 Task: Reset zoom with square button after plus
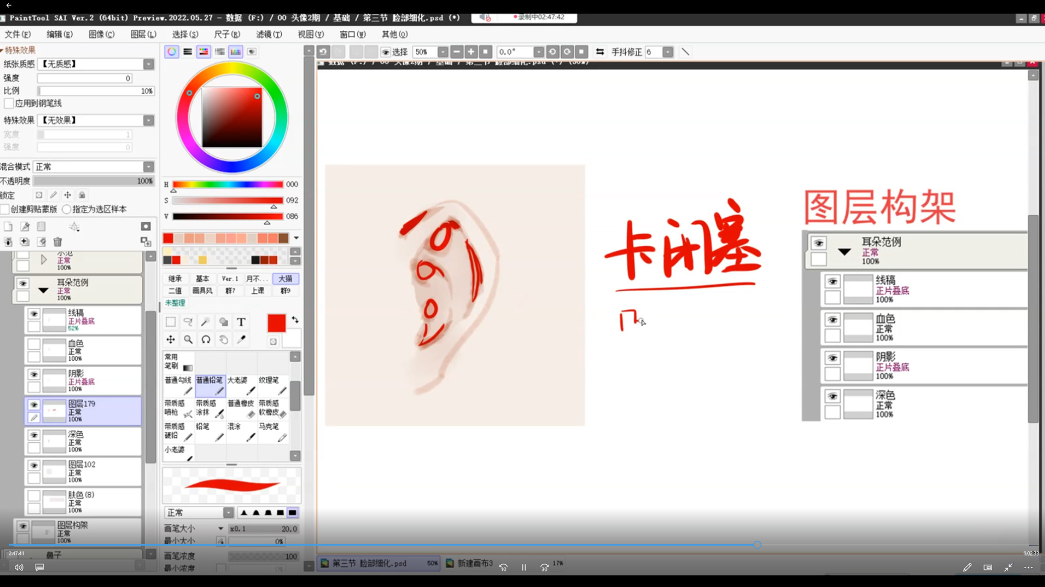(x=485, y=51)
